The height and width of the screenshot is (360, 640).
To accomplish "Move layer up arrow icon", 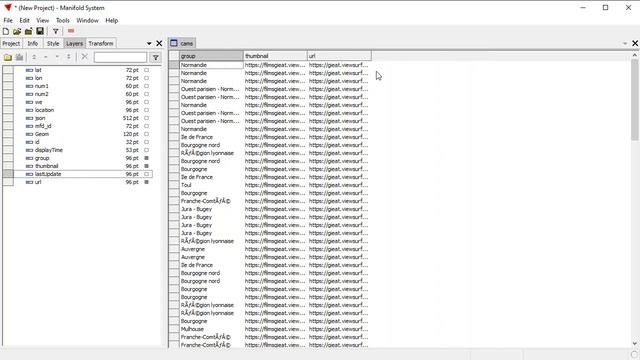I will click(46, 57).
